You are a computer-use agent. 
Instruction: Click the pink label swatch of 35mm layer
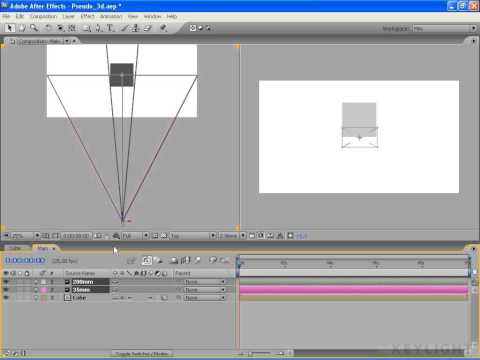point(44,290)
